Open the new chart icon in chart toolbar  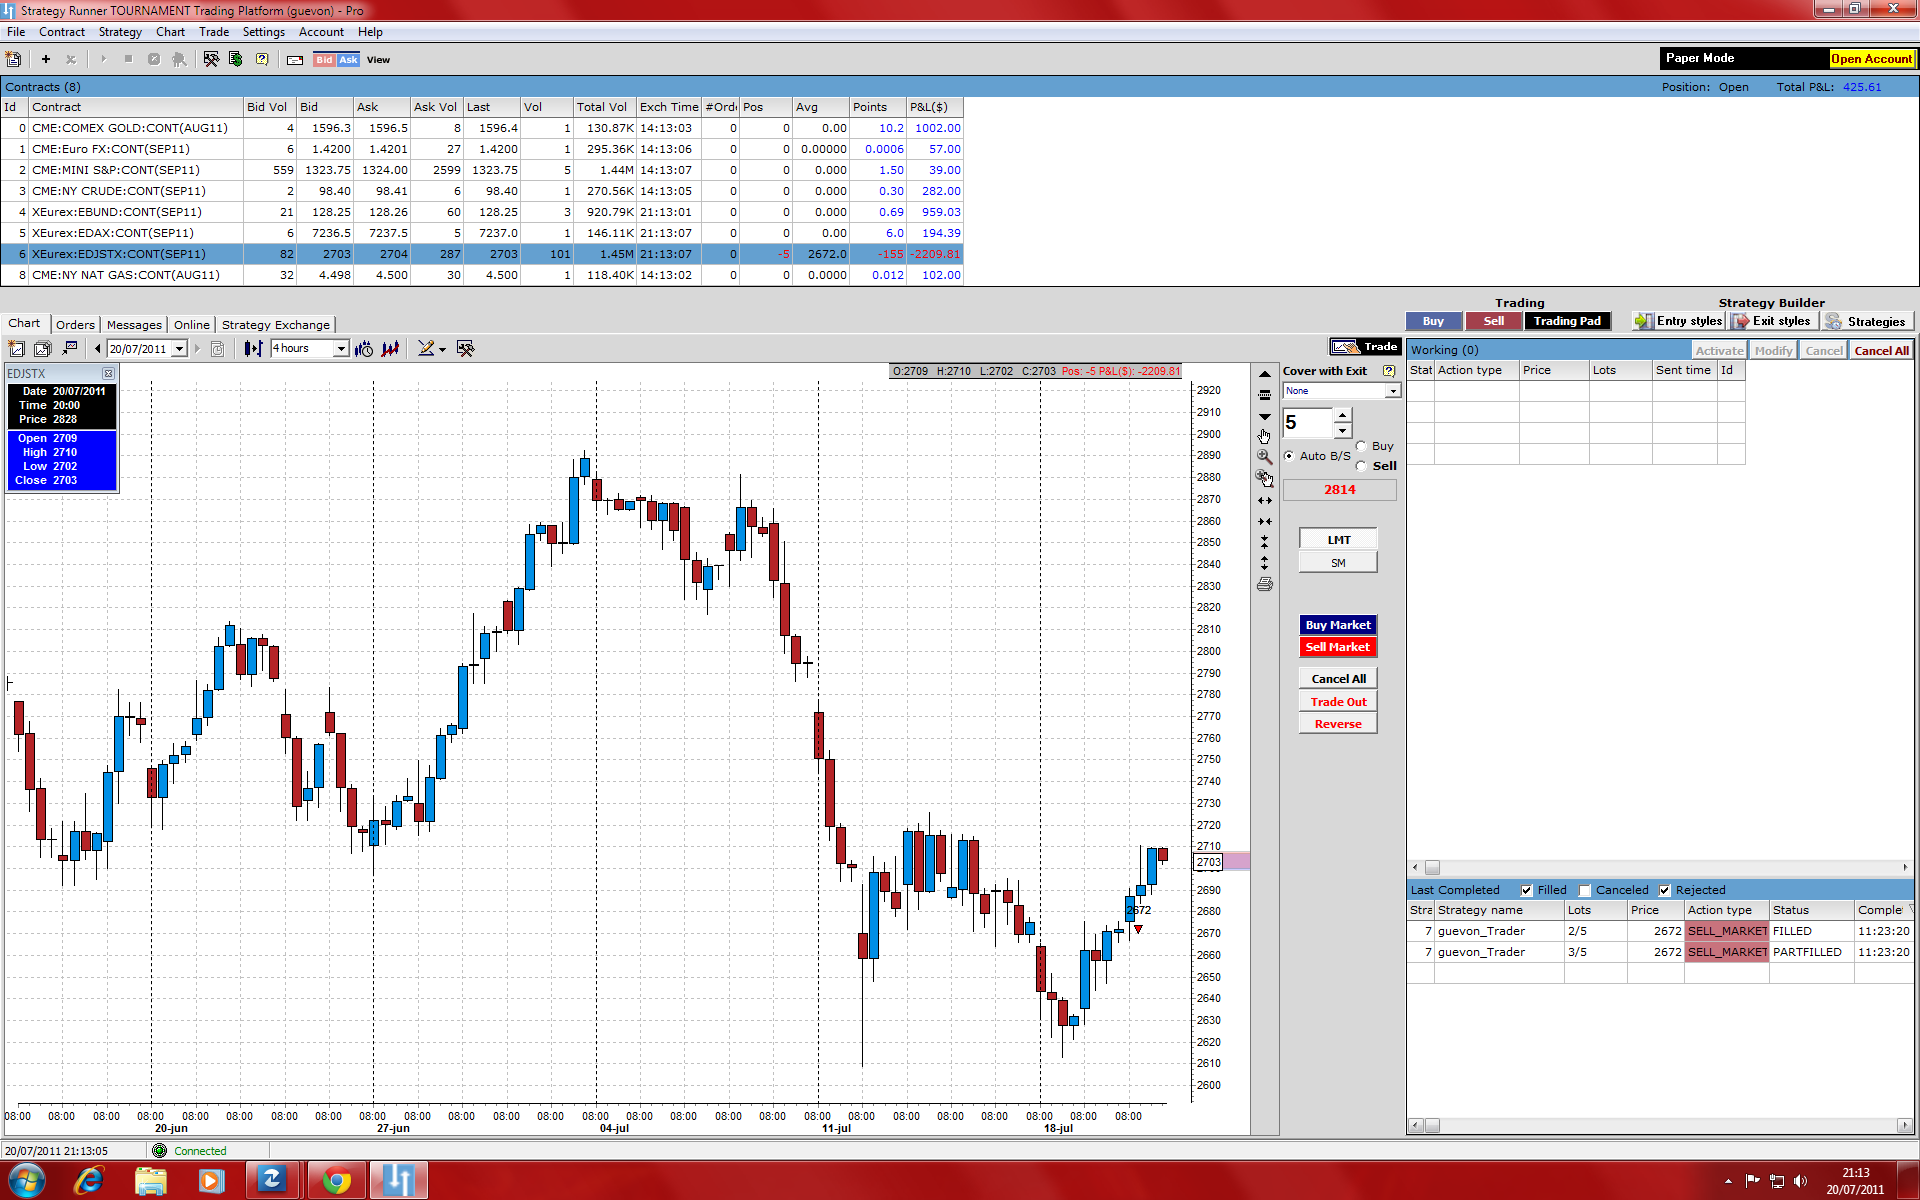coord(16,349)
